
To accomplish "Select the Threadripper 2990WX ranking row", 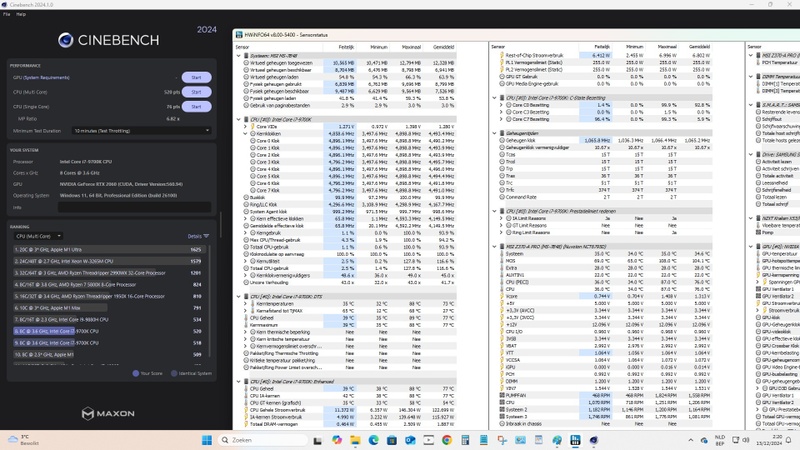I will pos(109,273).
